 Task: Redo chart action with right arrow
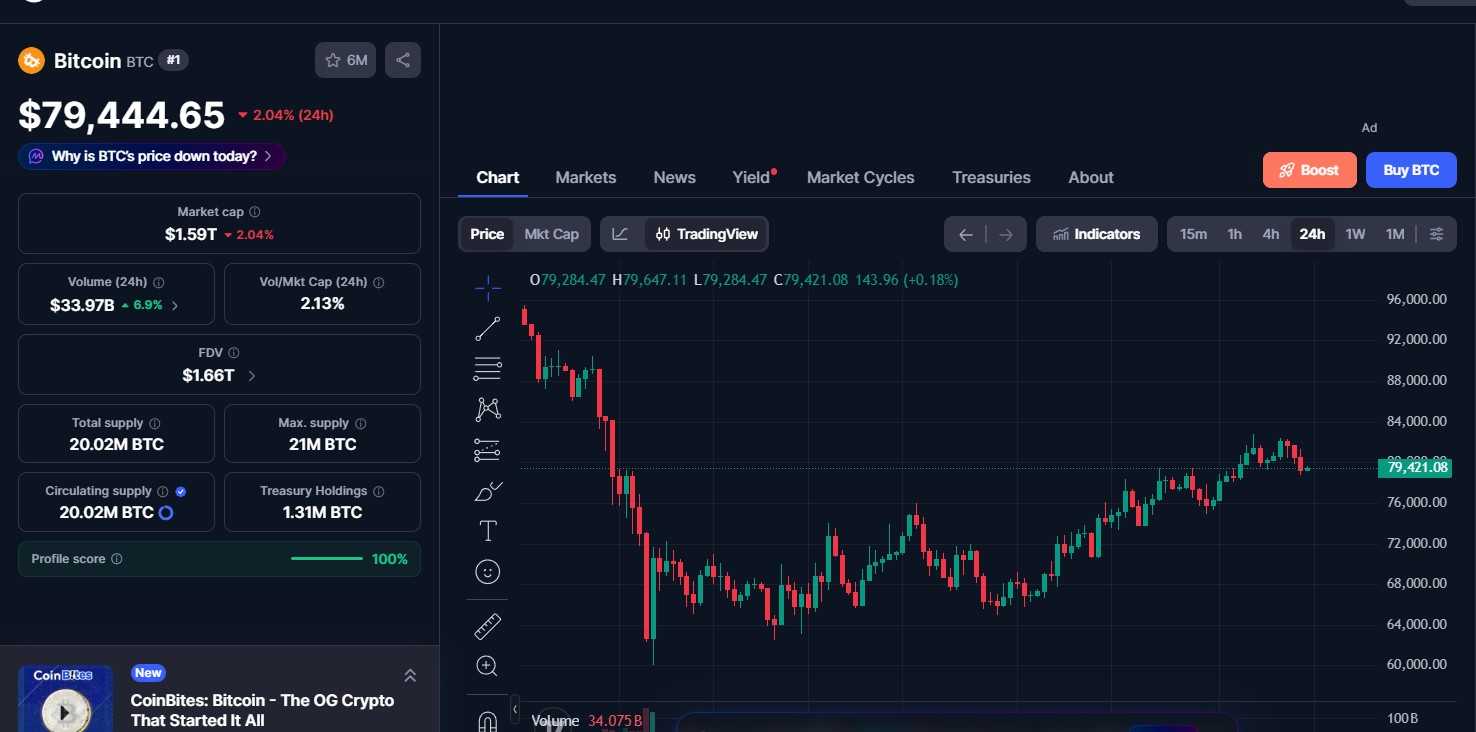click(x=1006, y=234)
